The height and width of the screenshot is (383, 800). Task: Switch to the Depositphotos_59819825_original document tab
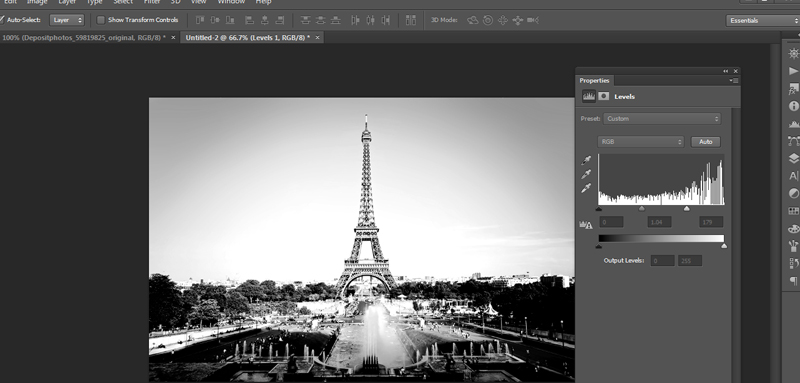point(84,38)
